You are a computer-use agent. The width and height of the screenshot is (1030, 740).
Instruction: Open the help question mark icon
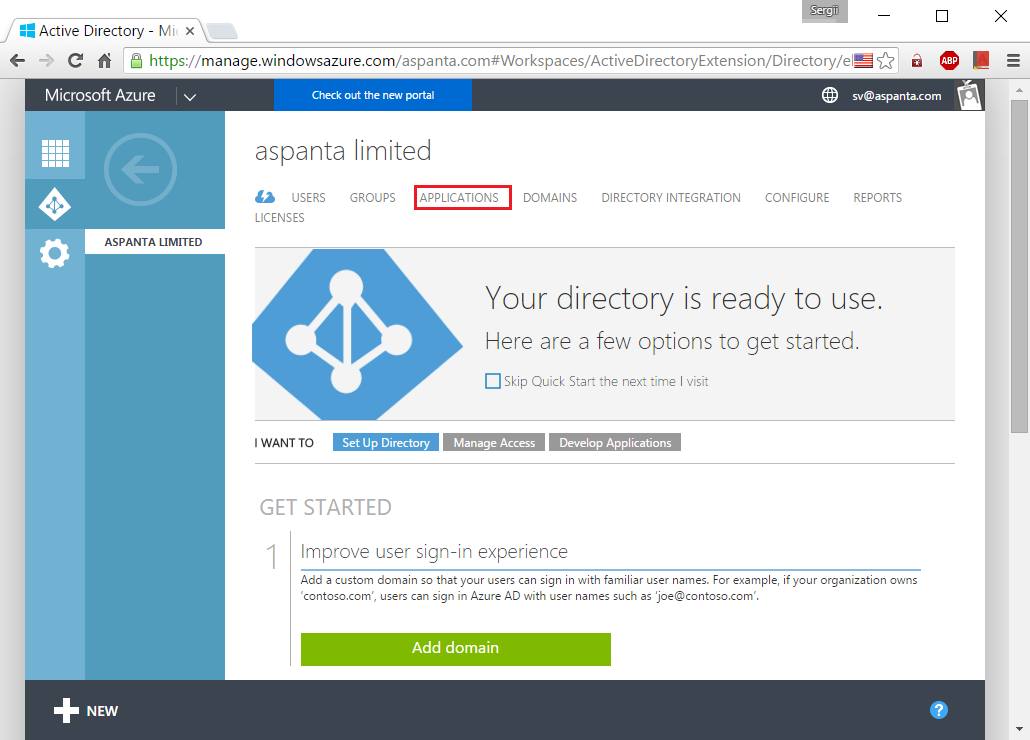coord(938,710)
